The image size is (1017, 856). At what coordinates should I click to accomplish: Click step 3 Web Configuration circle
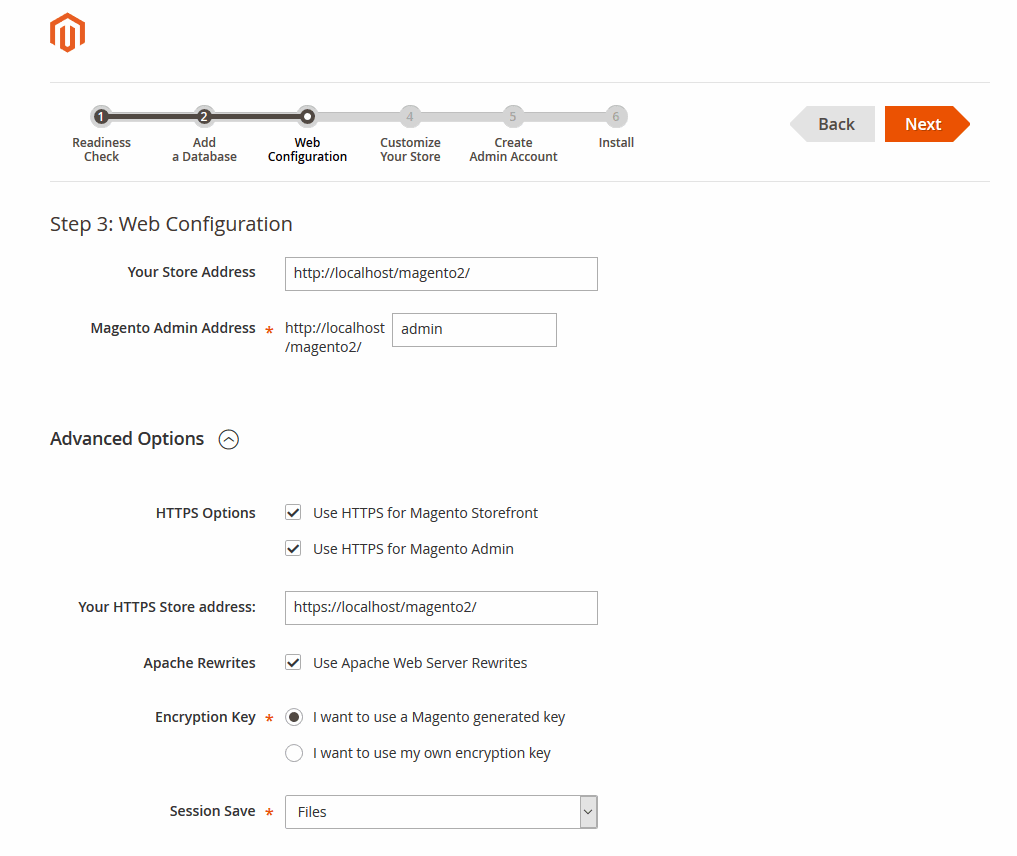307,117
